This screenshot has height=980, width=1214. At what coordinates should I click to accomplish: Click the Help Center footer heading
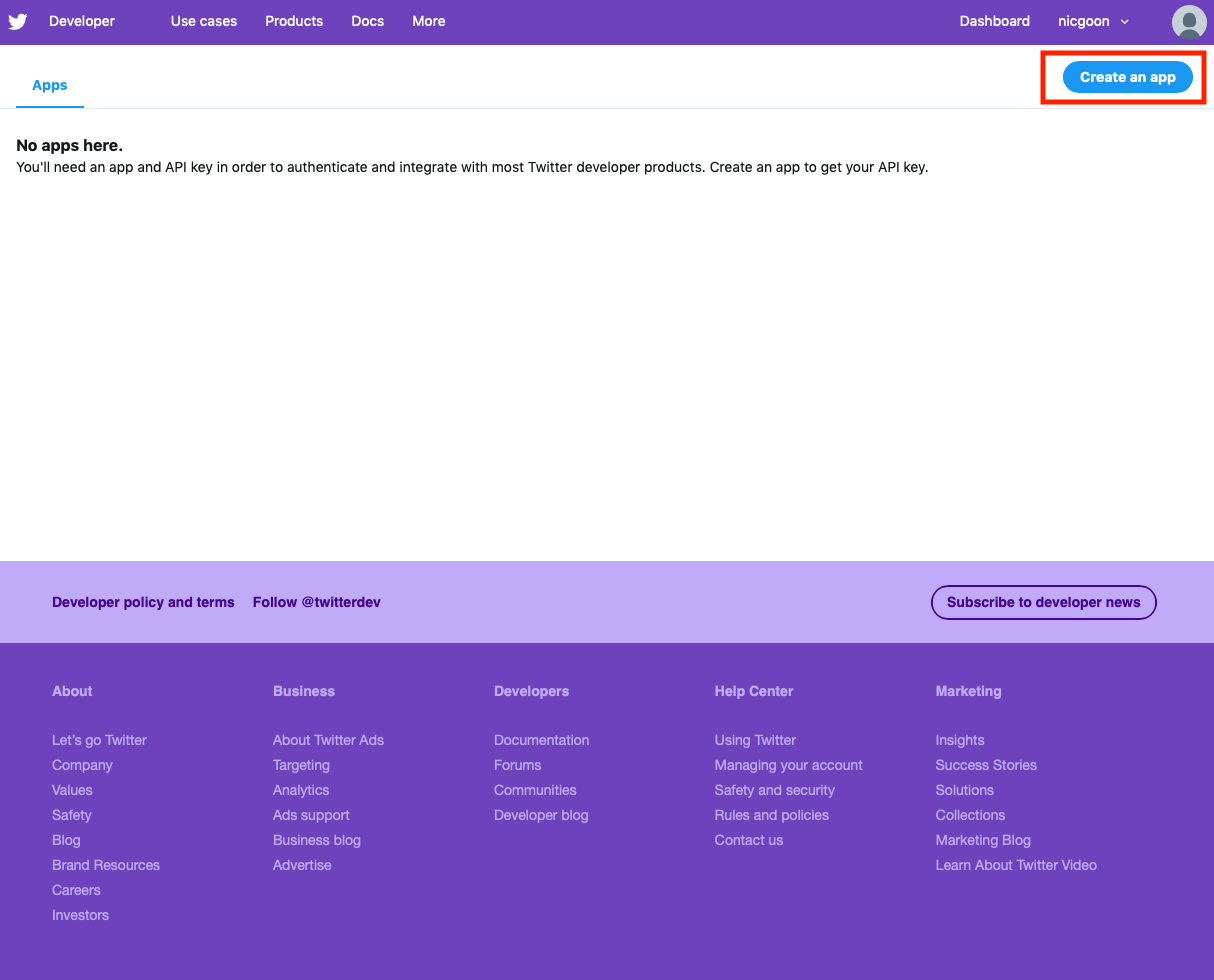coord(754,691)
